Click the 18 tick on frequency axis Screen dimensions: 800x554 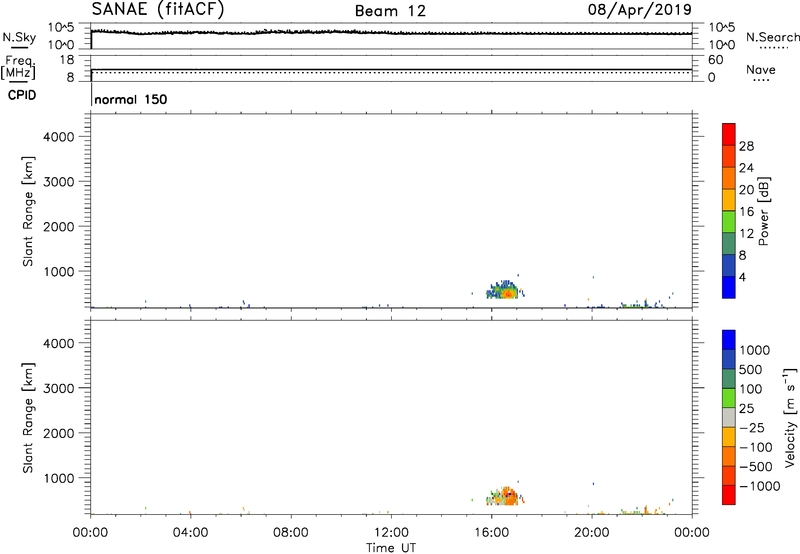point(67,60)
